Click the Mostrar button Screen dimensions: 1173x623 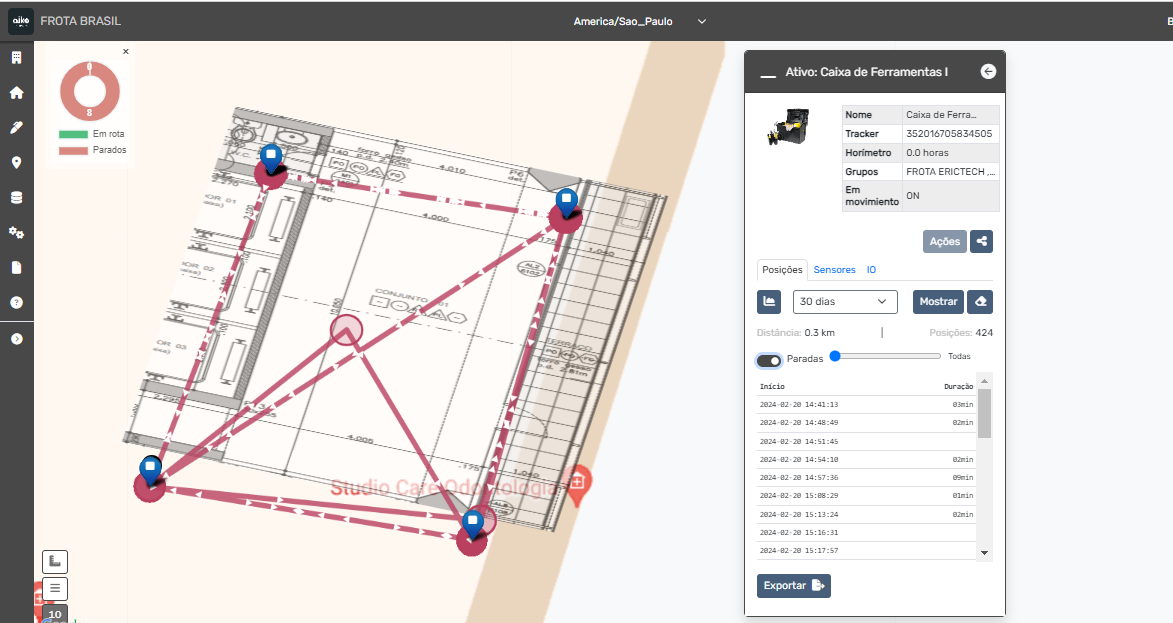[x=937, y=301]
